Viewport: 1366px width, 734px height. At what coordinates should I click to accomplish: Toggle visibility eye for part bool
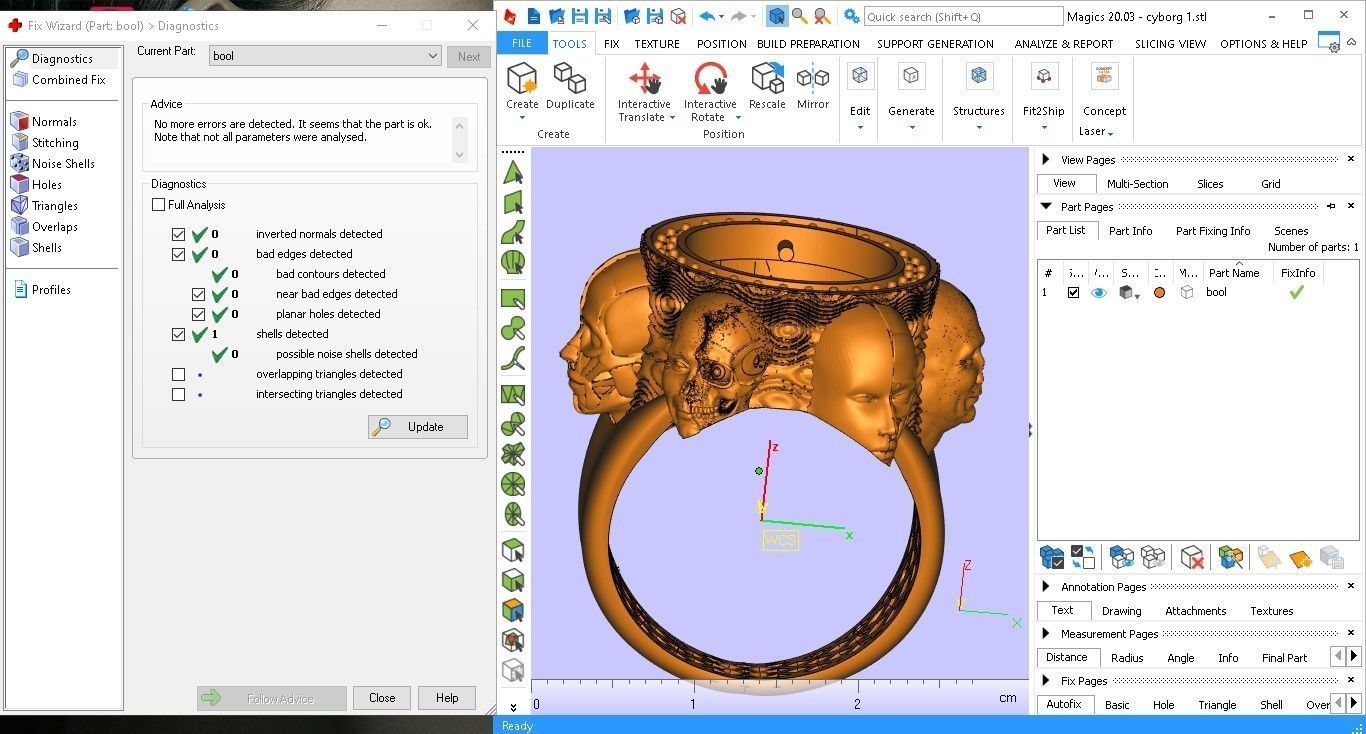point(1099,293)
